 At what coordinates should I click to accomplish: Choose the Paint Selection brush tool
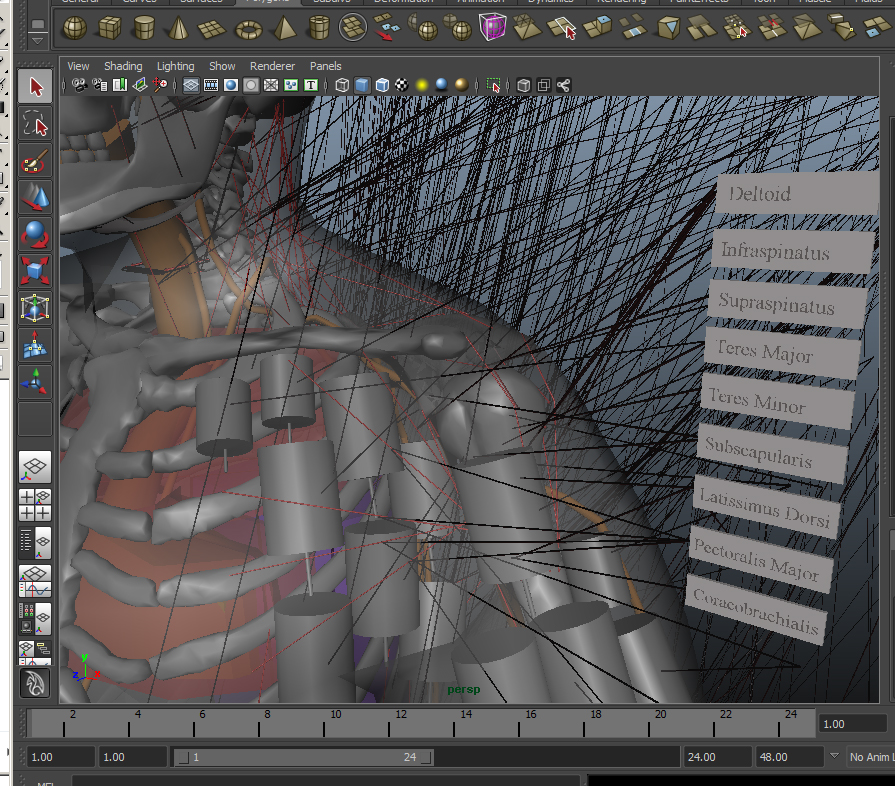click(x=35, y=161)
